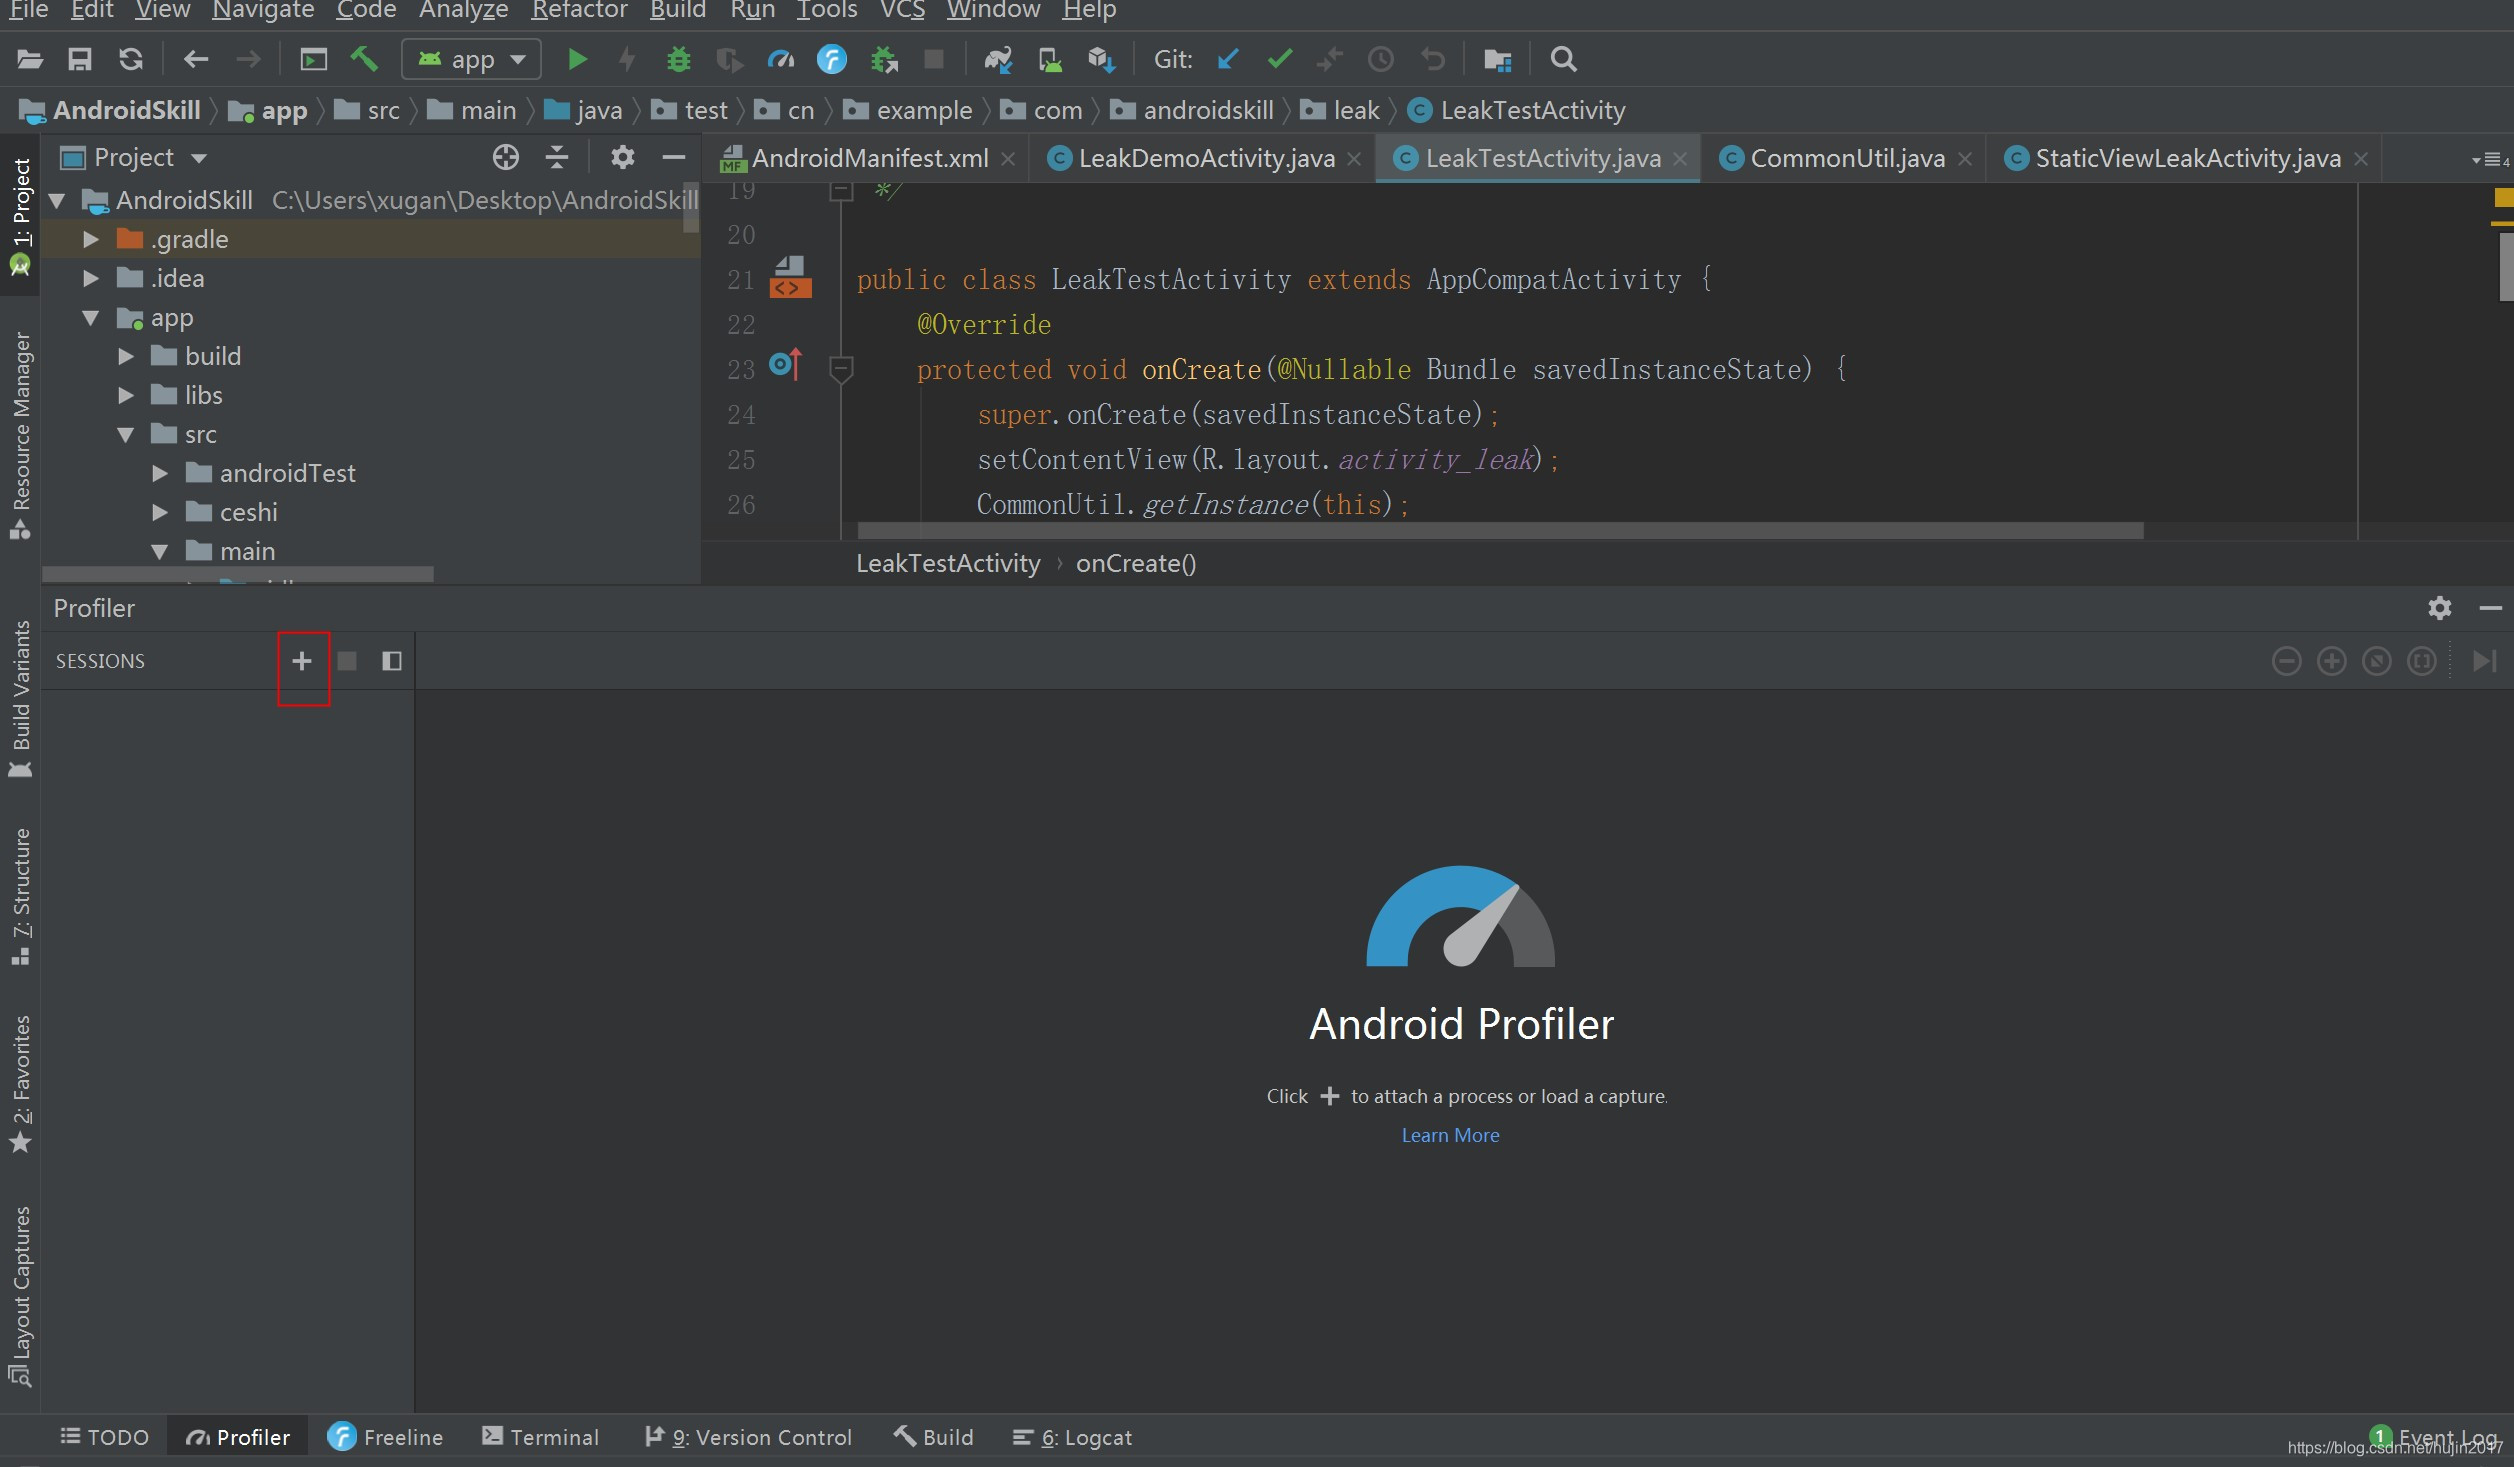Click the Make Project hammer icon
The width and height of the screenshot is (2514, 1467).
[364, 60]
